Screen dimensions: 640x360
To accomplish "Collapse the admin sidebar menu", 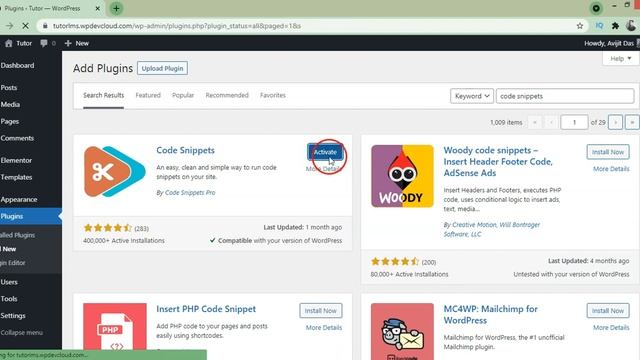I will (x=22, y=332).
